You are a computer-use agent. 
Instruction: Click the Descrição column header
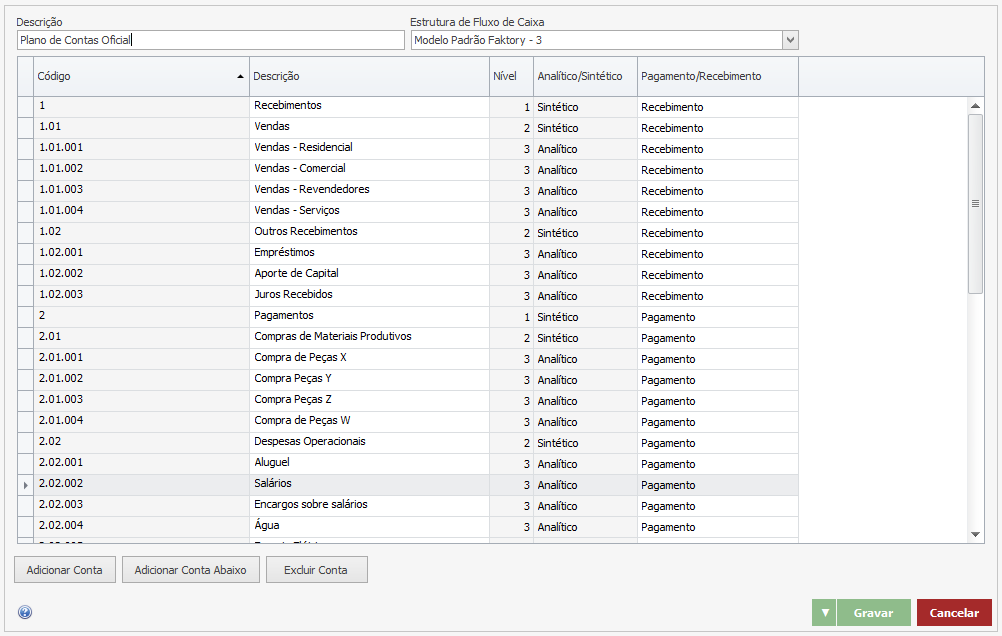pos(368,77)
